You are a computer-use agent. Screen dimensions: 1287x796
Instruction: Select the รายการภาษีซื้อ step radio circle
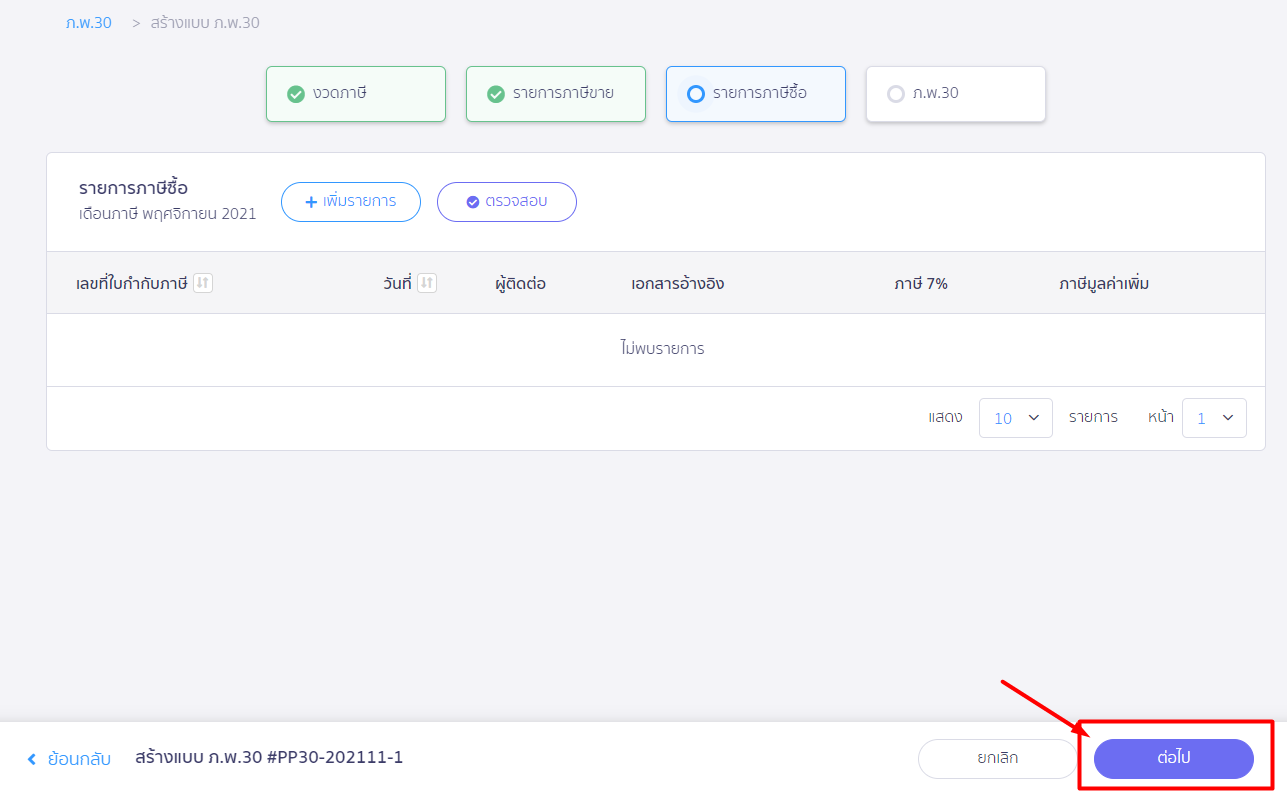click(696, 94)
